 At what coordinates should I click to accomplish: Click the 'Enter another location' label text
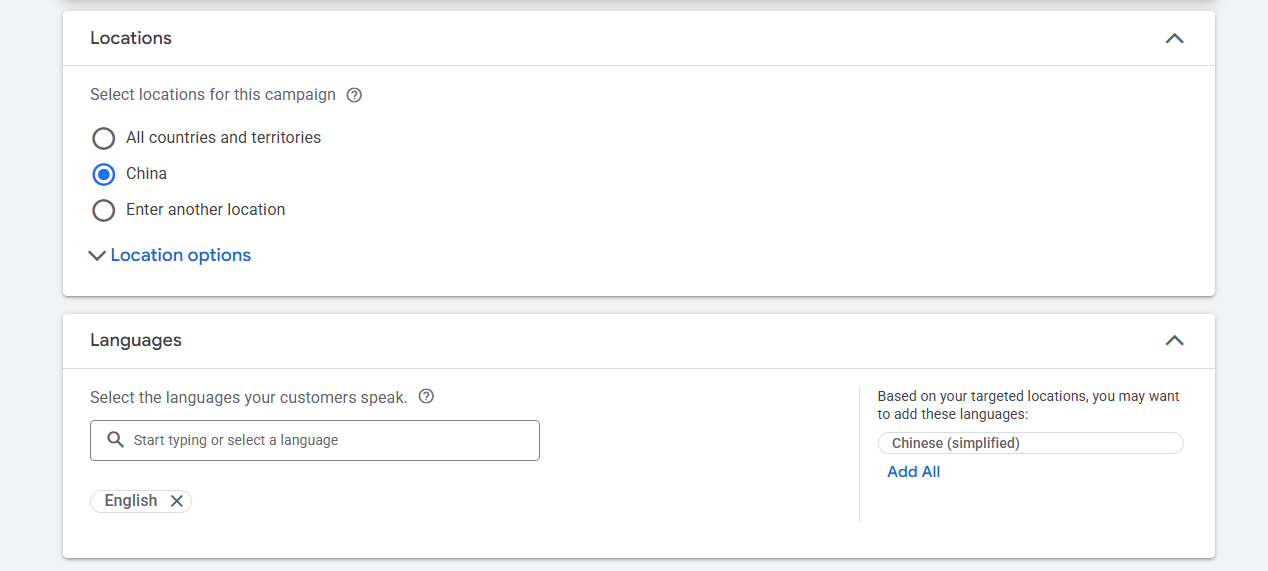(205, 210)
